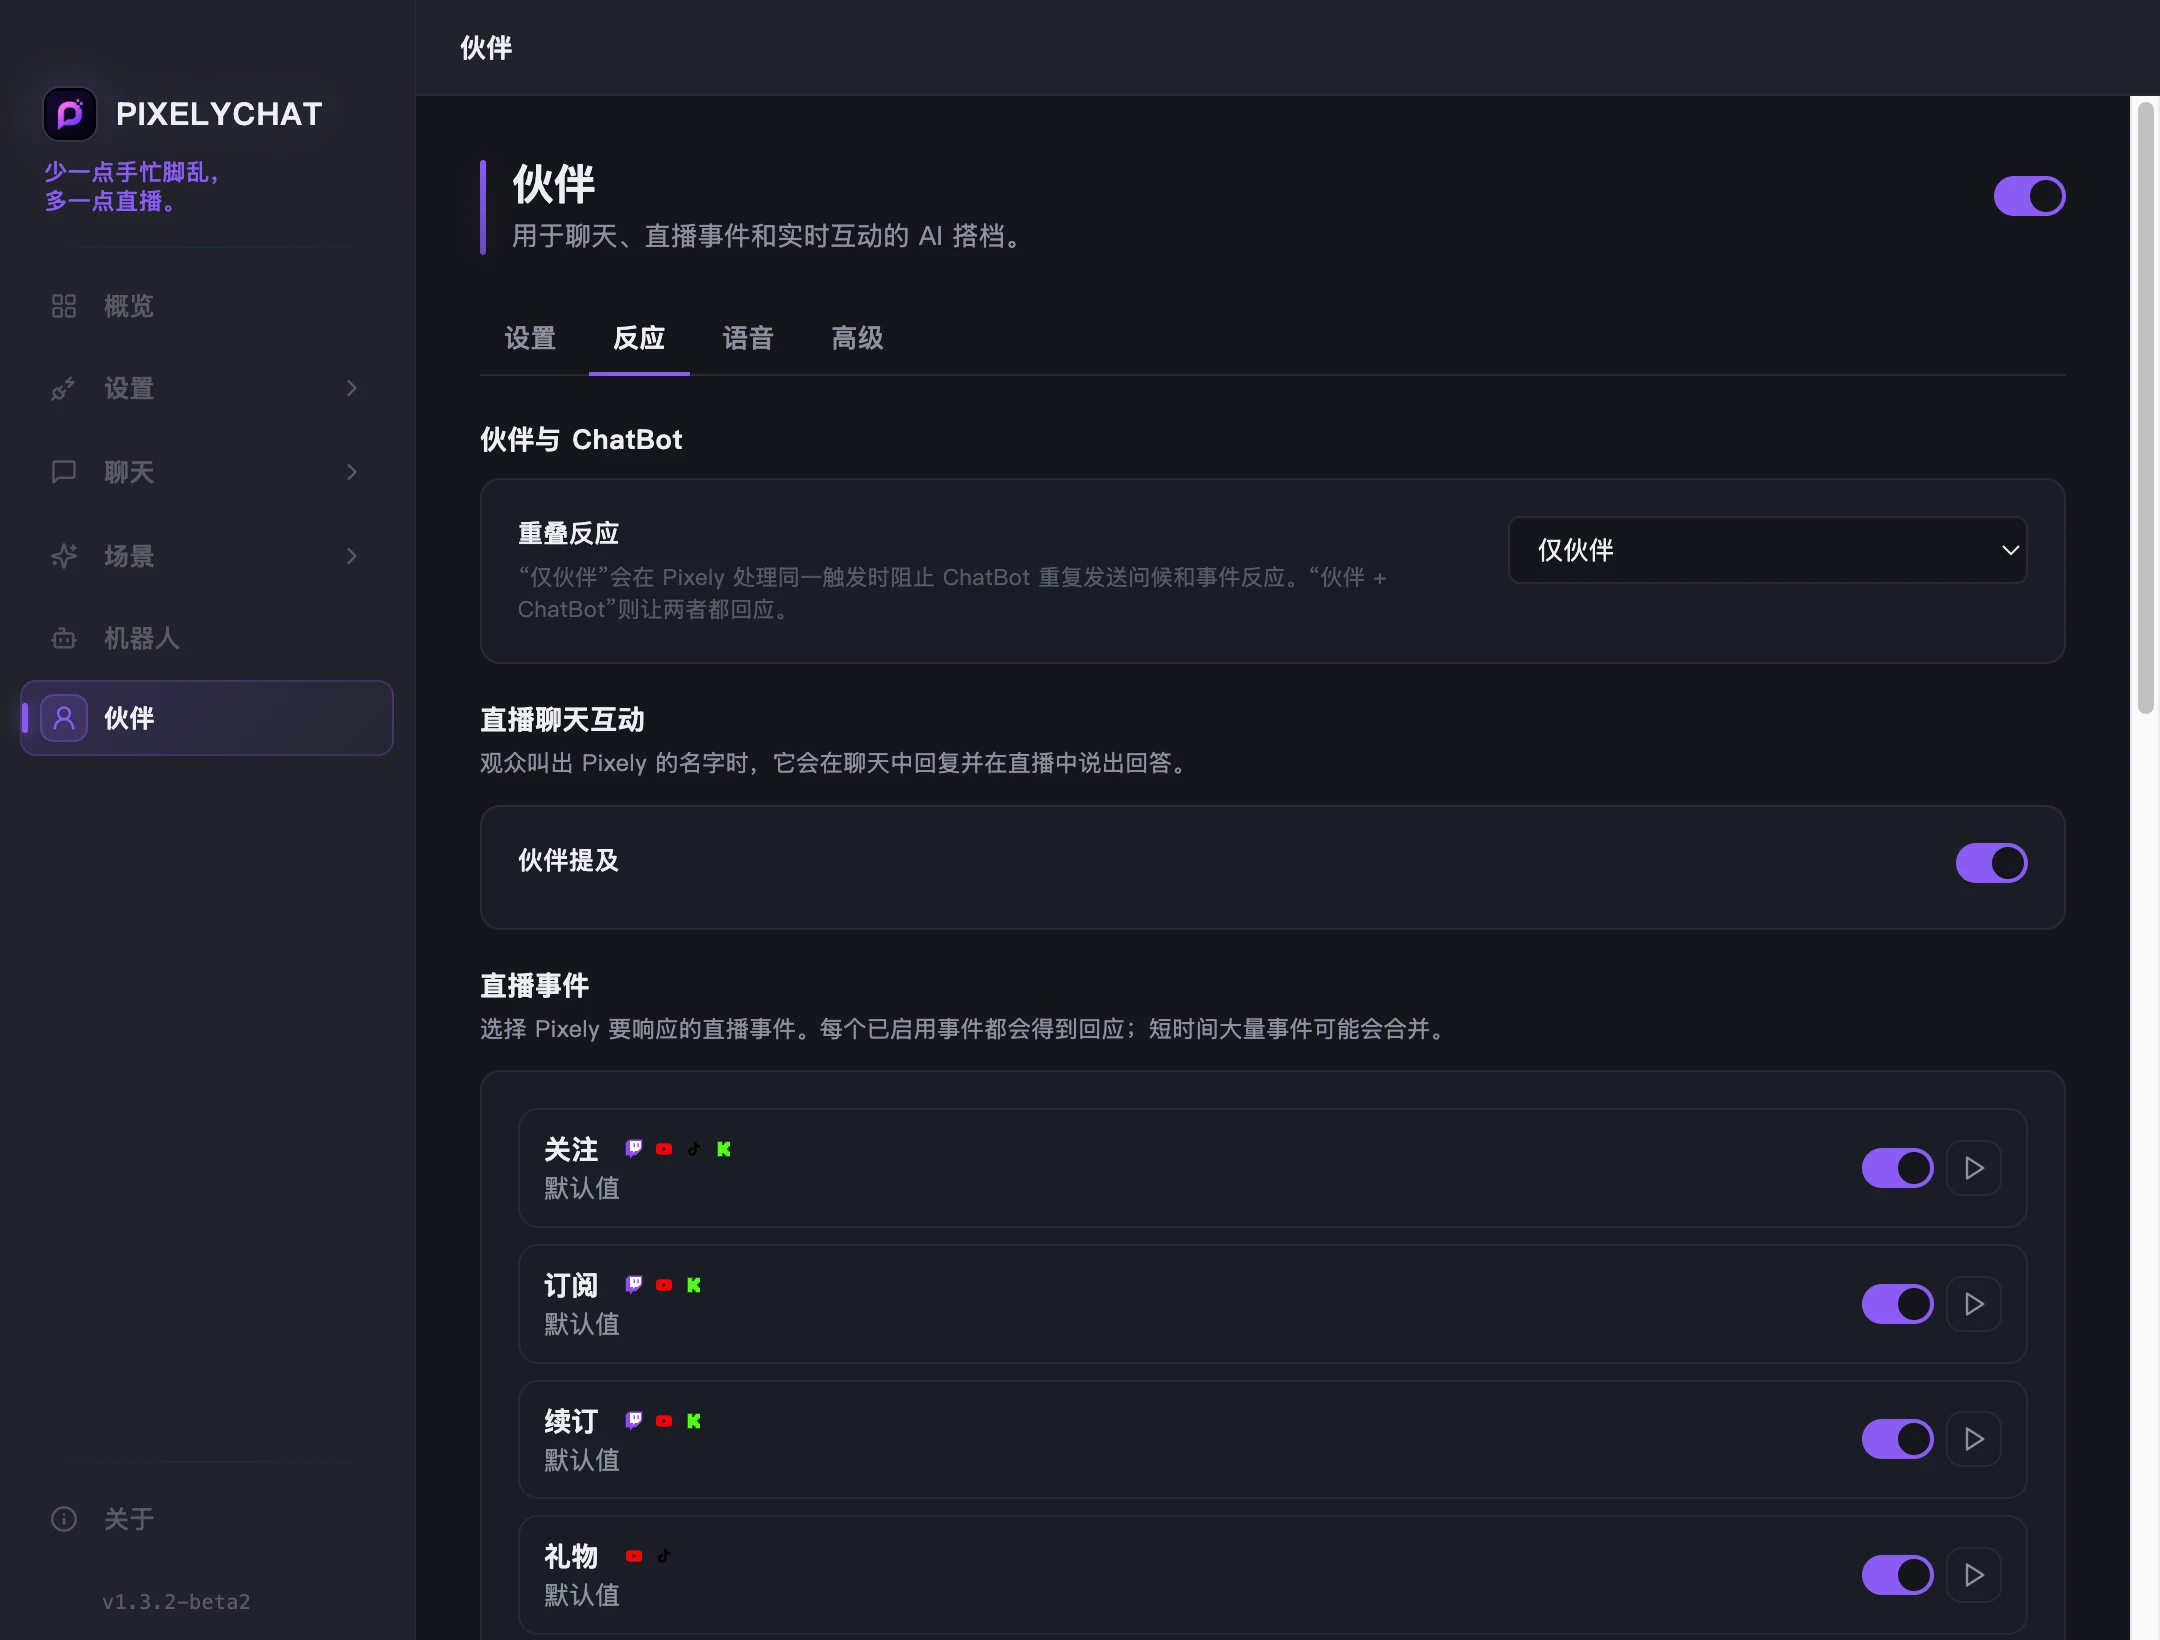
Task: Open 关于 in the sidebar
Action: 207,1519
